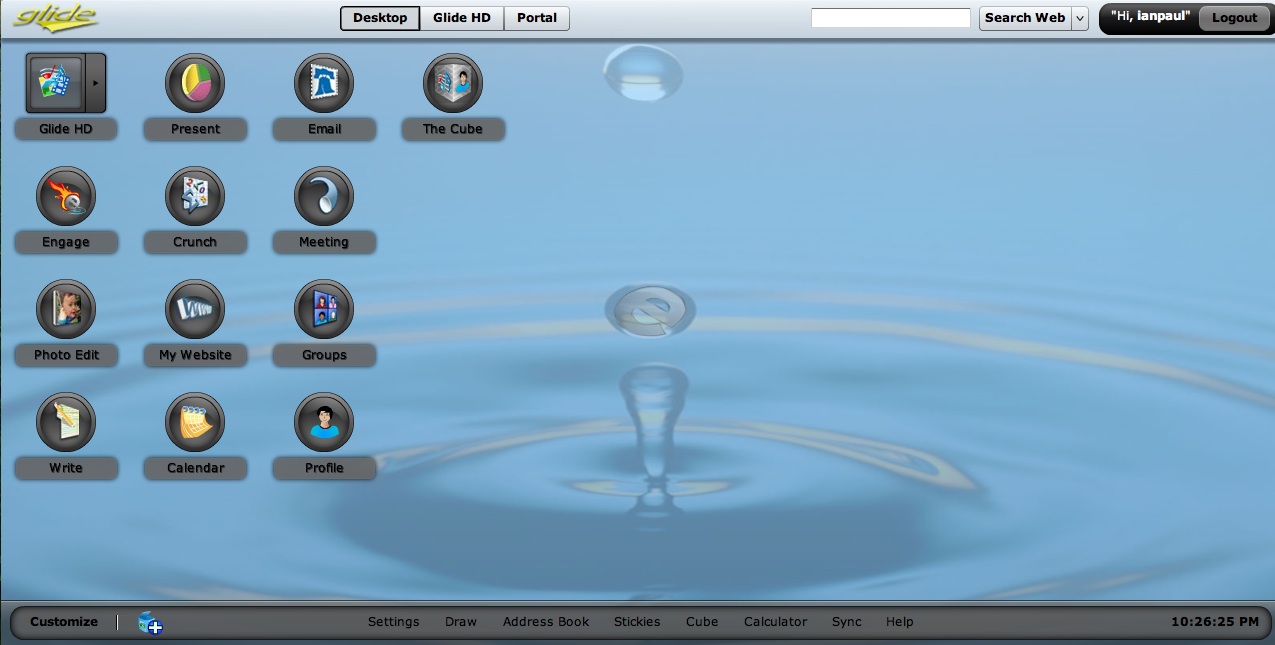The image size is (1275, 645).
Task: Click the Email label button
Action: [x=324, y=129]
